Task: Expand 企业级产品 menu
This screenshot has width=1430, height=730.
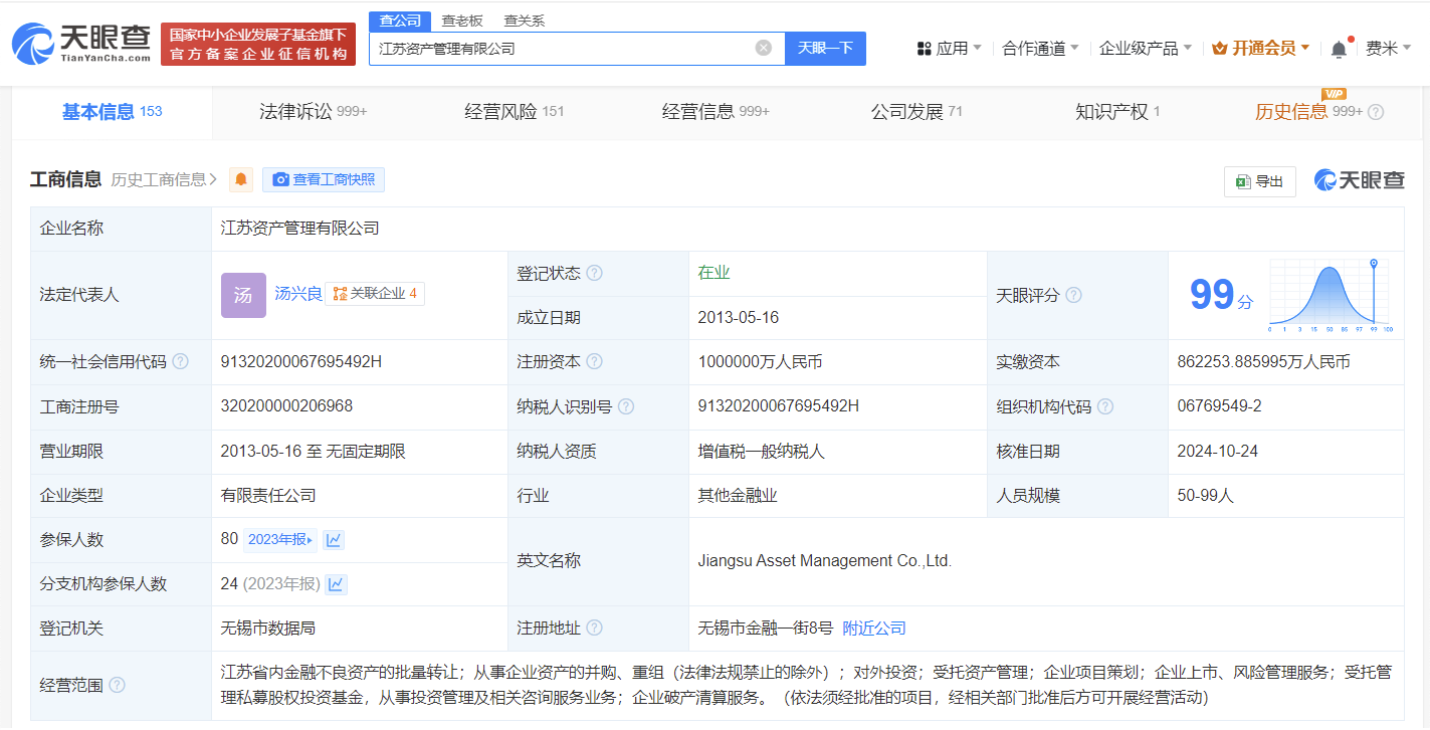Action: coord(1145,48)
